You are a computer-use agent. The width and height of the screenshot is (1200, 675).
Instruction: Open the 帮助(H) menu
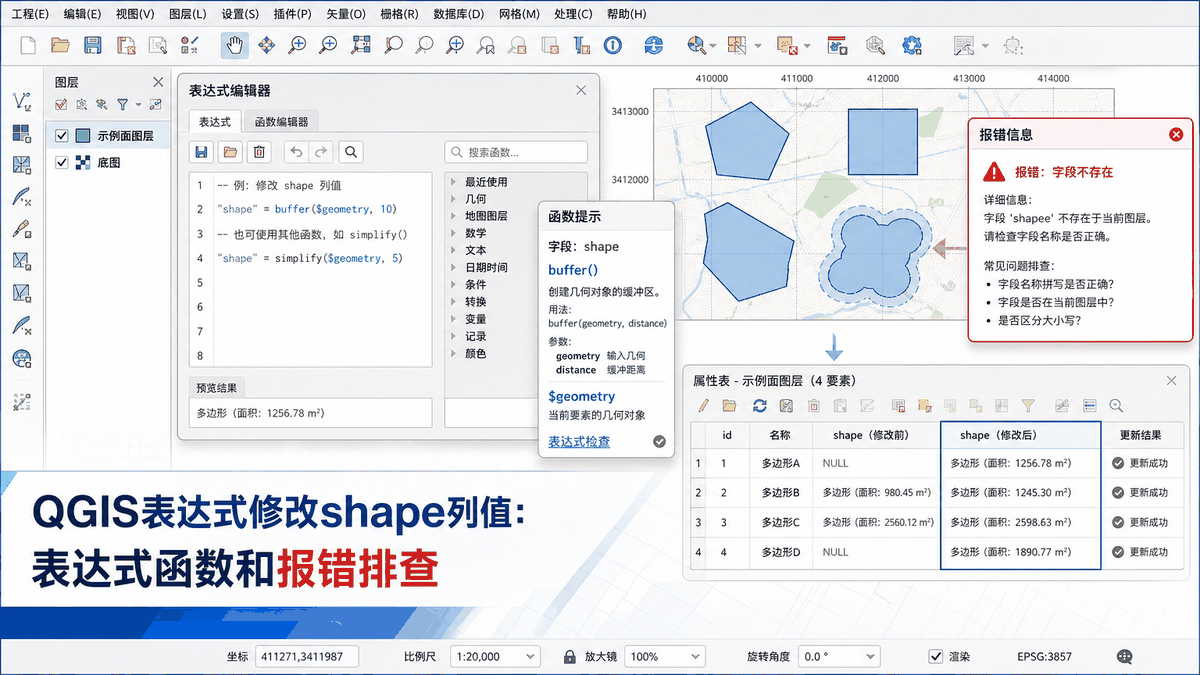(x=626, y=14)
